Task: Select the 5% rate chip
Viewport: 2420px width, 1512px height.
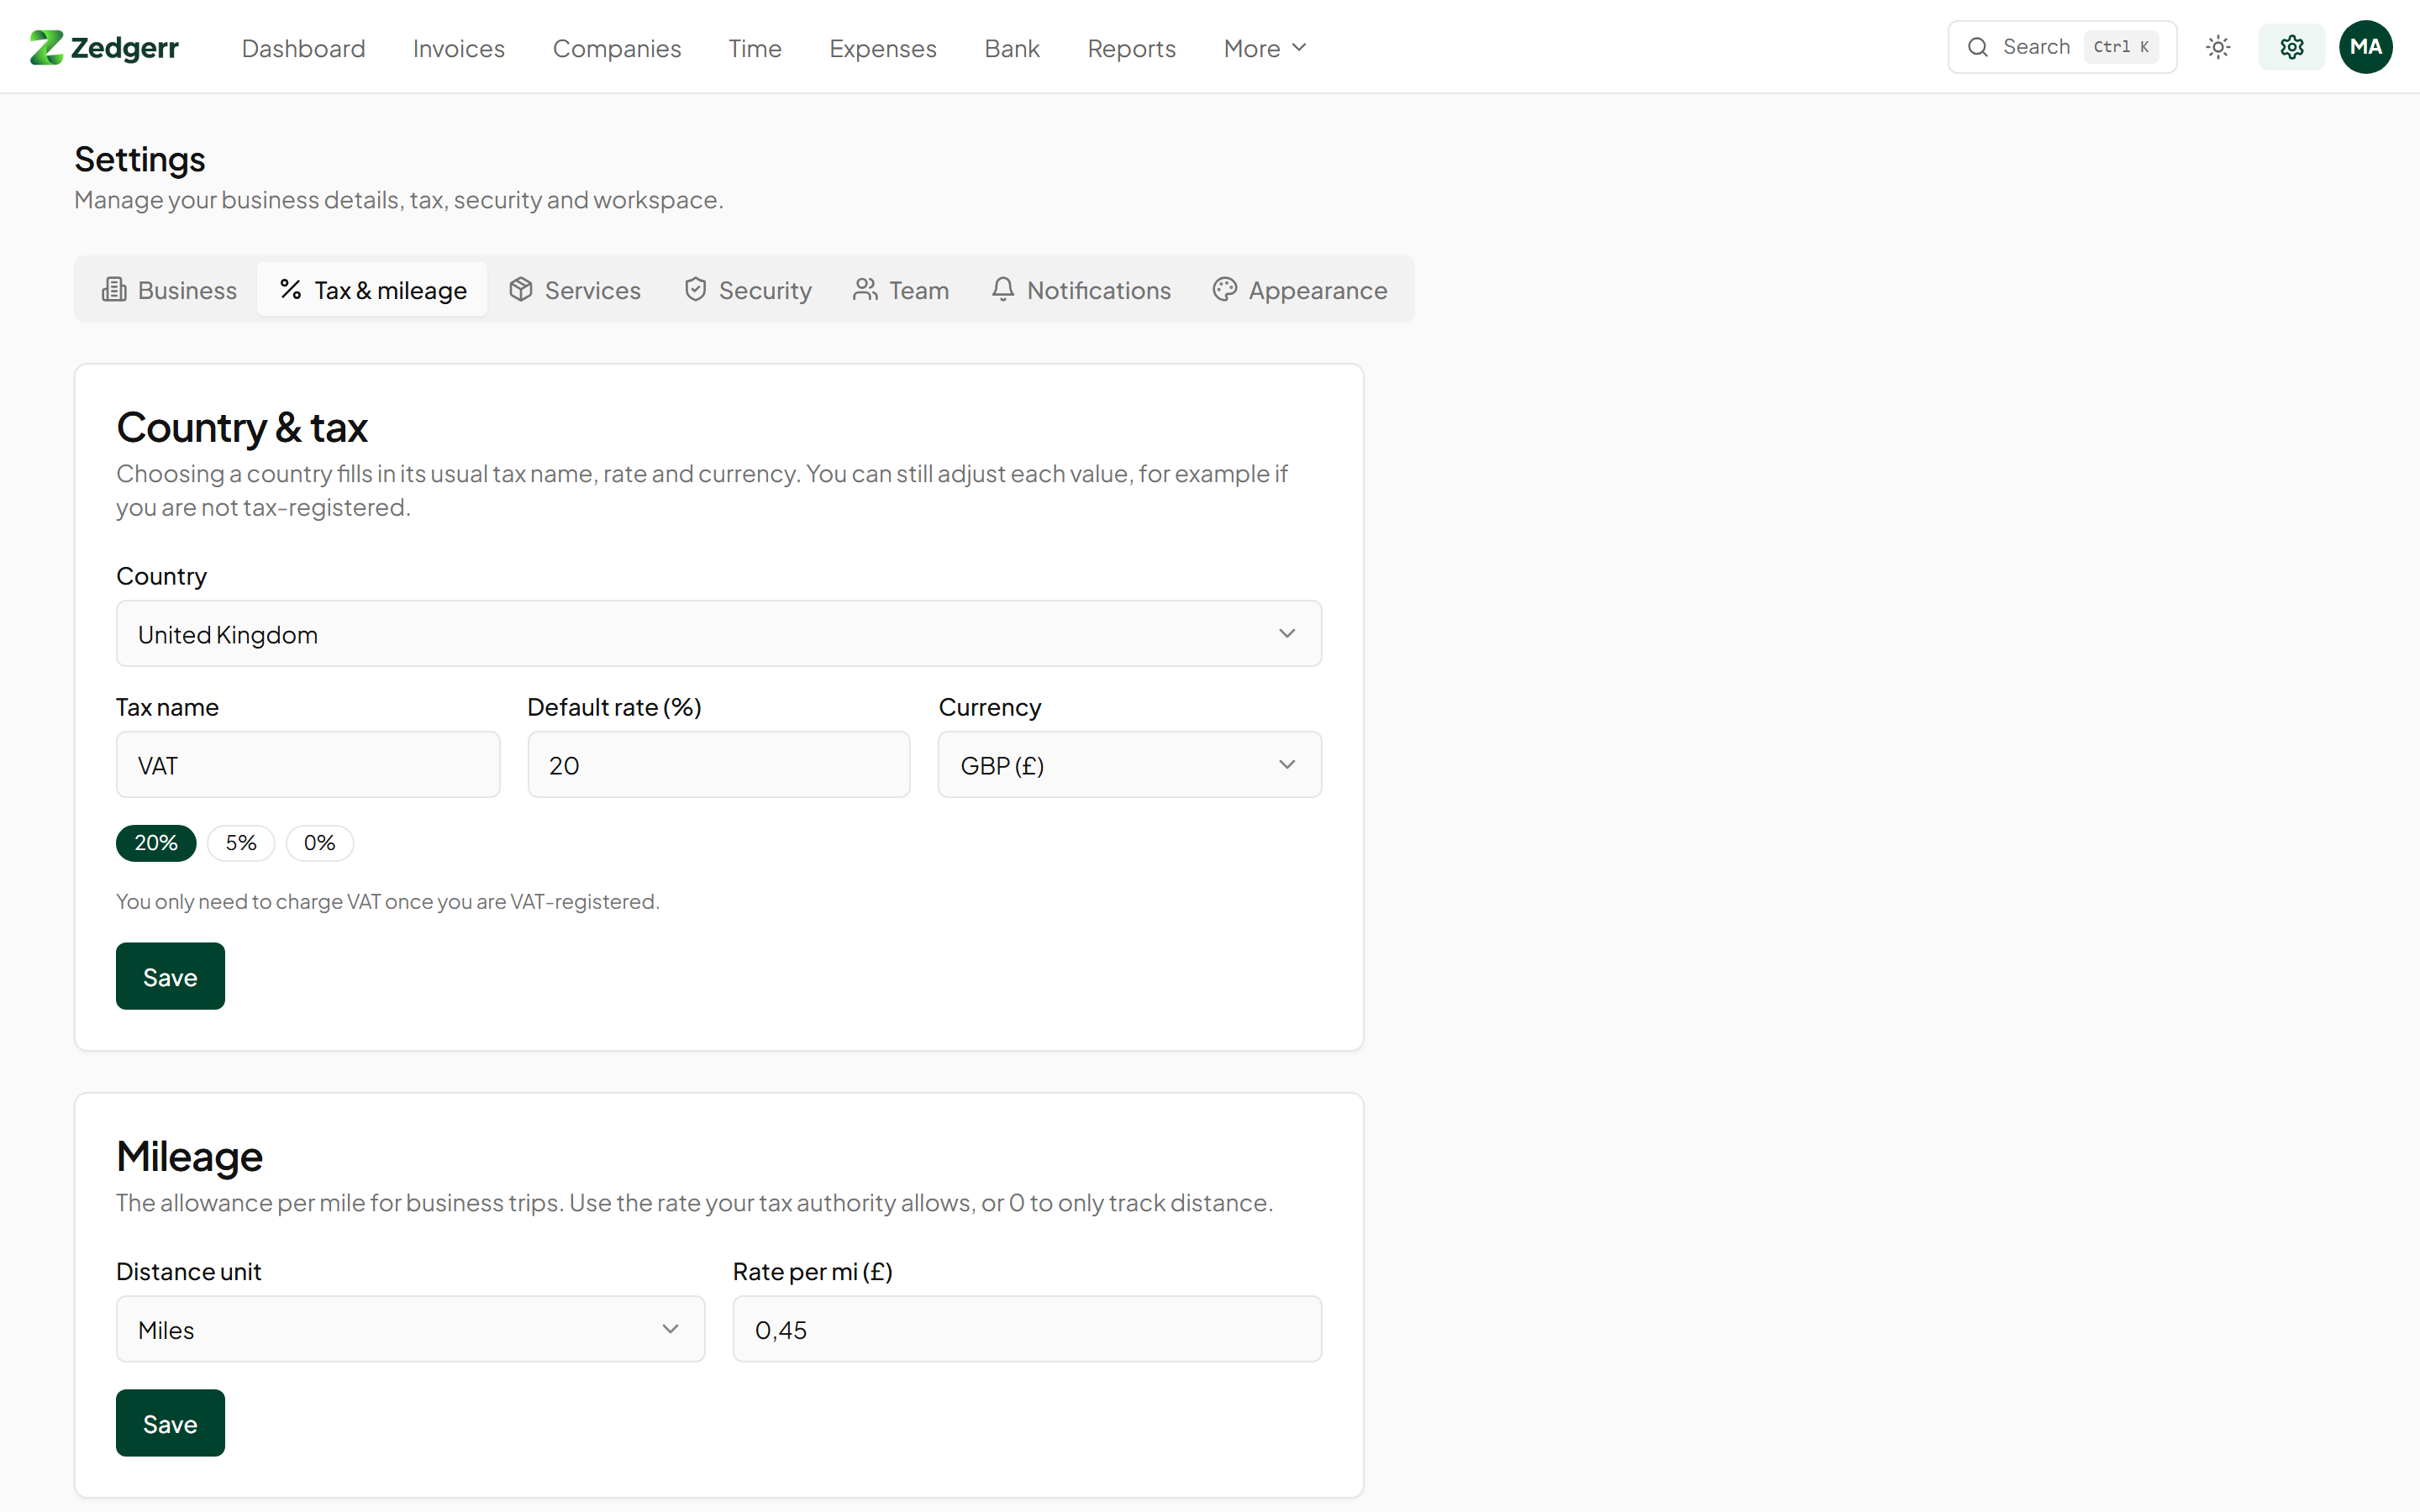Action: click(241, 843)
